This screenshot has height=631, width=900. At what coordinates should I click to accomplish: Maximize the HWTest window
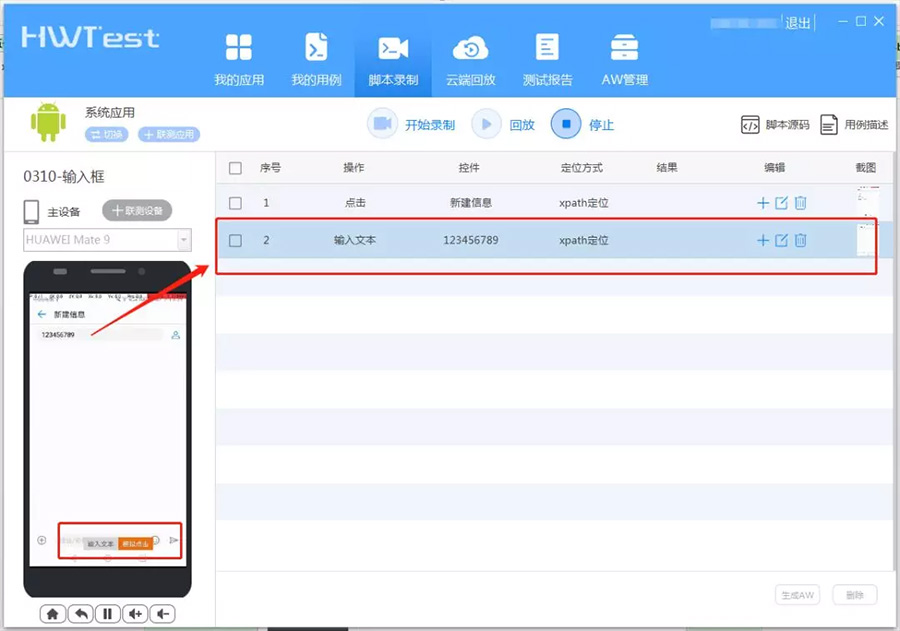(x=861, y=21)
